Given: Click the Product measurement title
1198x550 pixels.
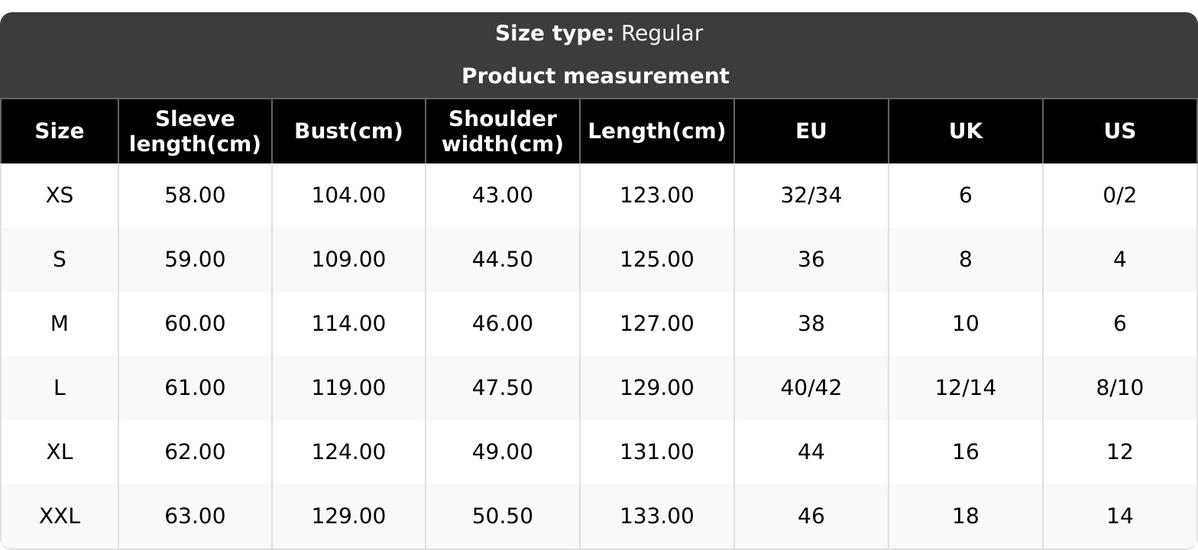Looking at the screenshot, I should 596,76.
